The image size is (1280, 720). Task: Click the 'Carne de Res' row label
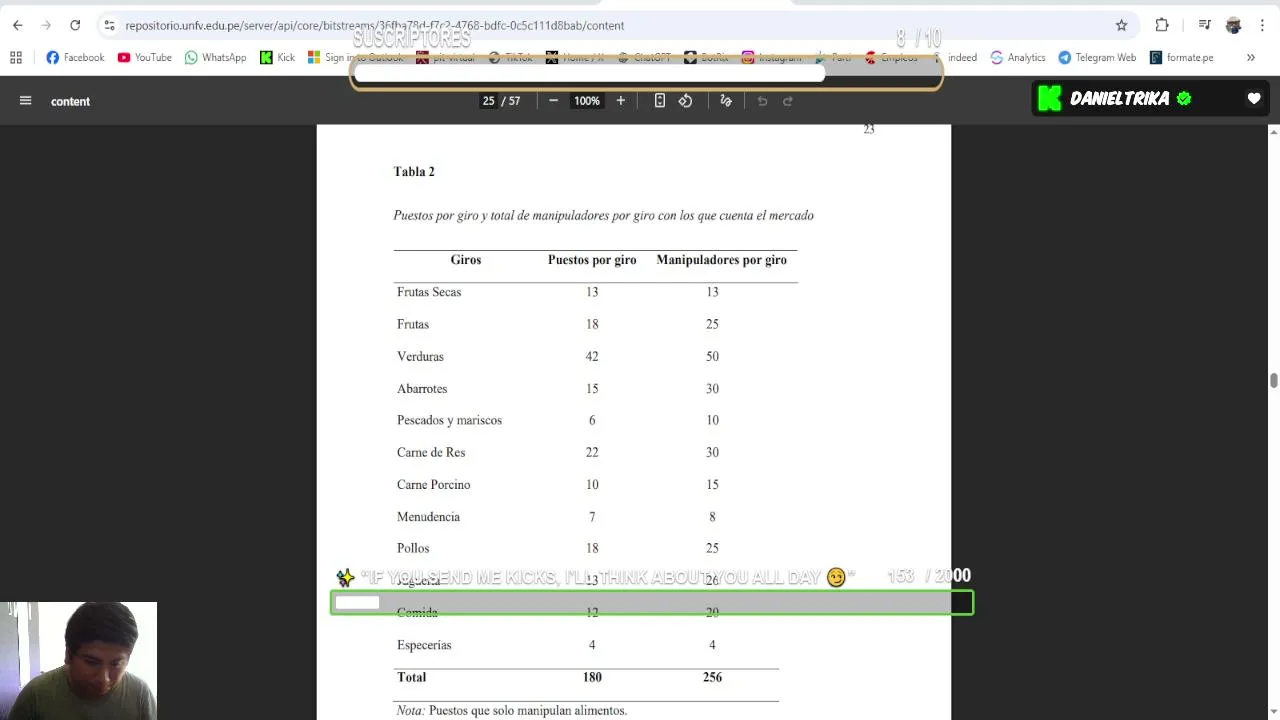tap(431, 452)
